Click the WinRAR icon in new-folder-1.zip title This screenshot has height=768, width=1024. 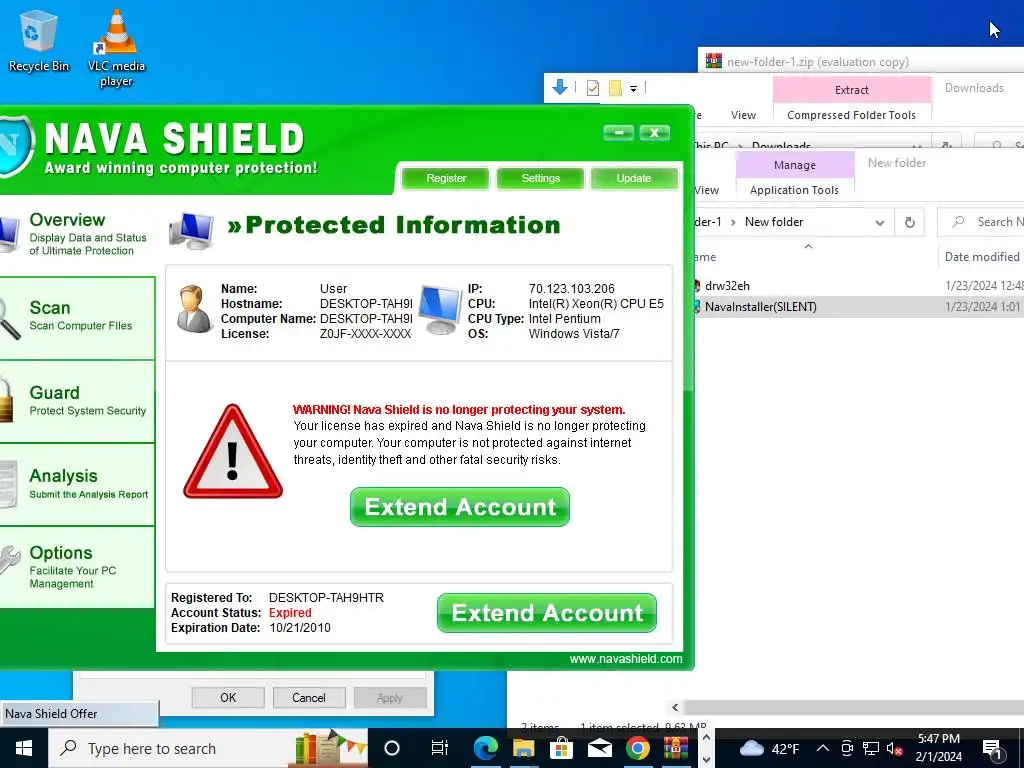pyautogui.click(x=713, y=61)
